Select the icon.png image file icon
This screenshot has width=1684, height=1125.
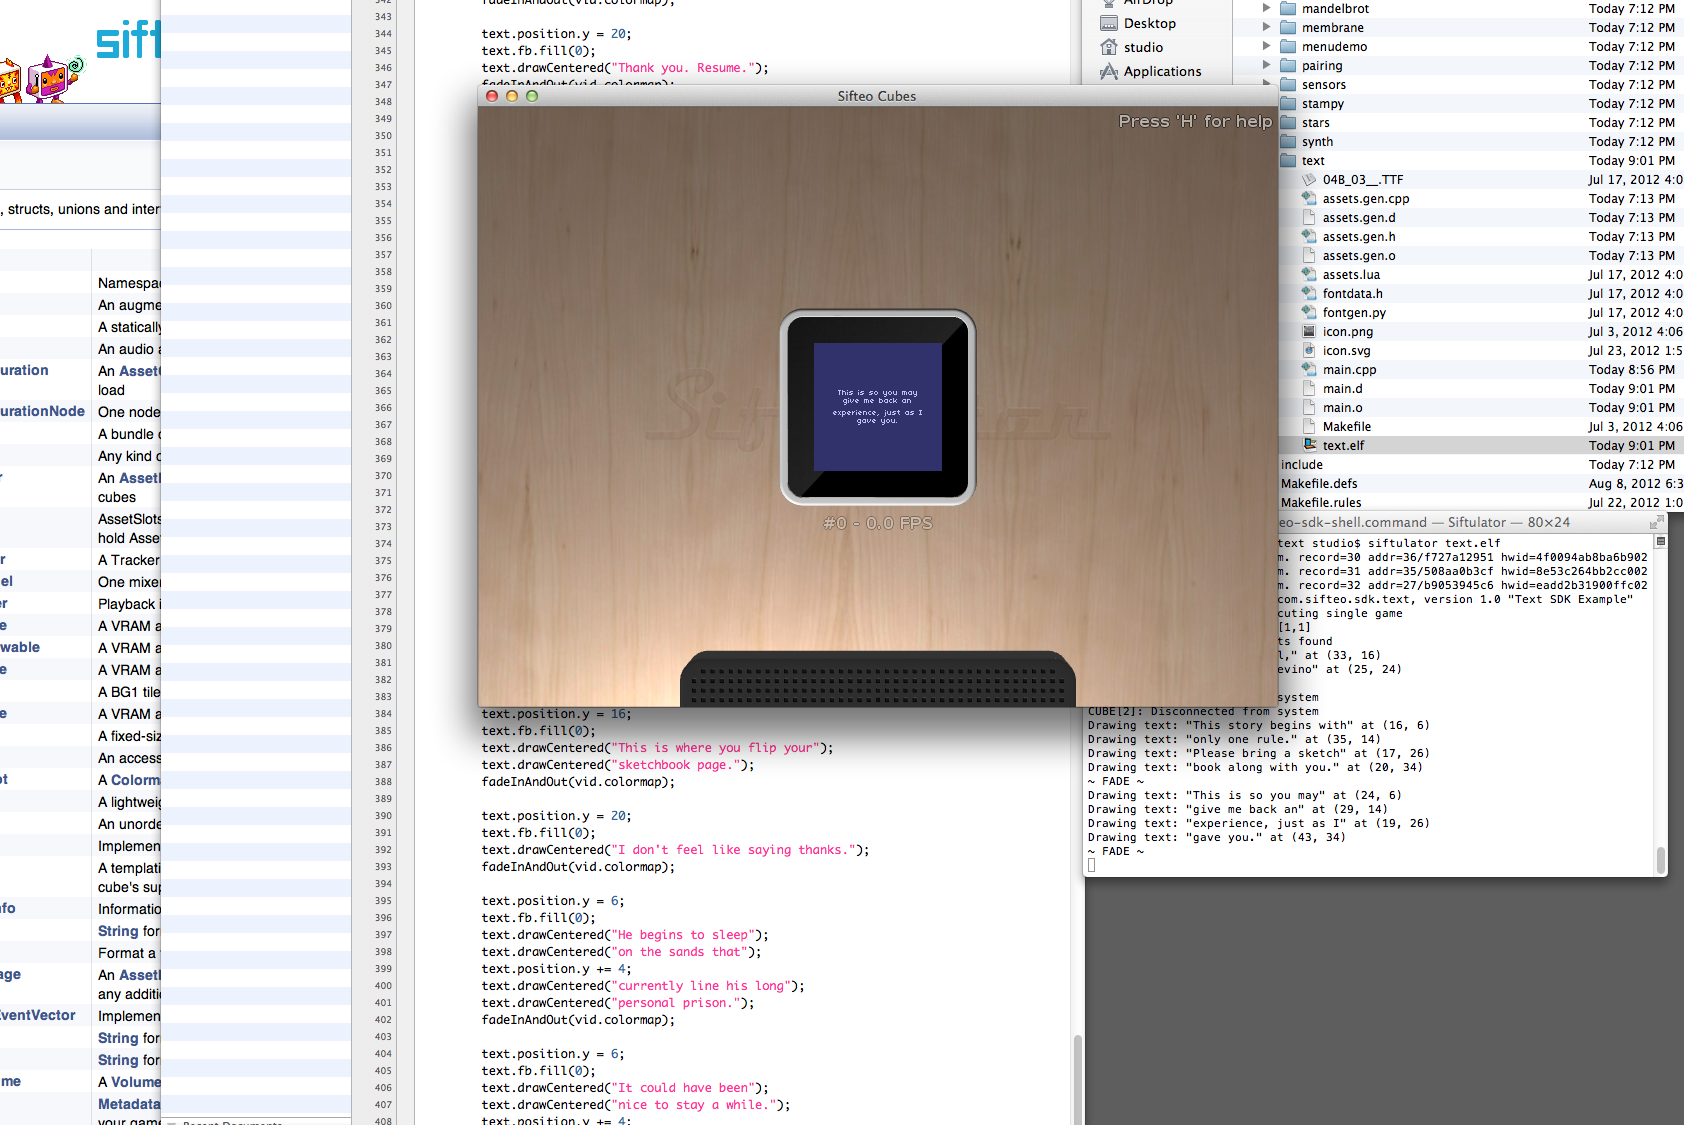(x=1309, y=331)
